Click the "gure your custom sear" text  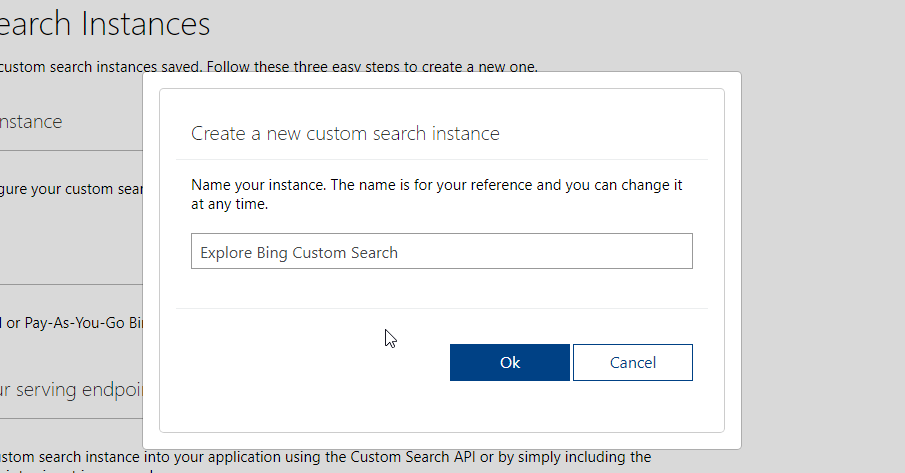pyautogui.click(x=74, y=189)
